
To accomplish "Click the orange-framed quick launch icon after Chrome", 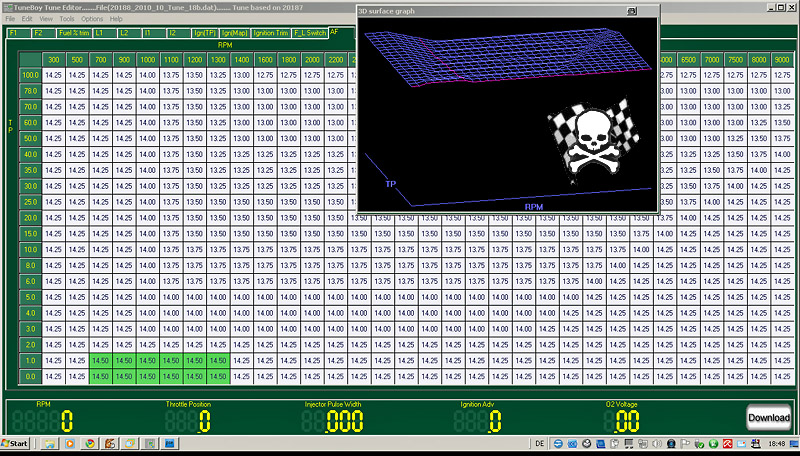I will pos(130,443).
